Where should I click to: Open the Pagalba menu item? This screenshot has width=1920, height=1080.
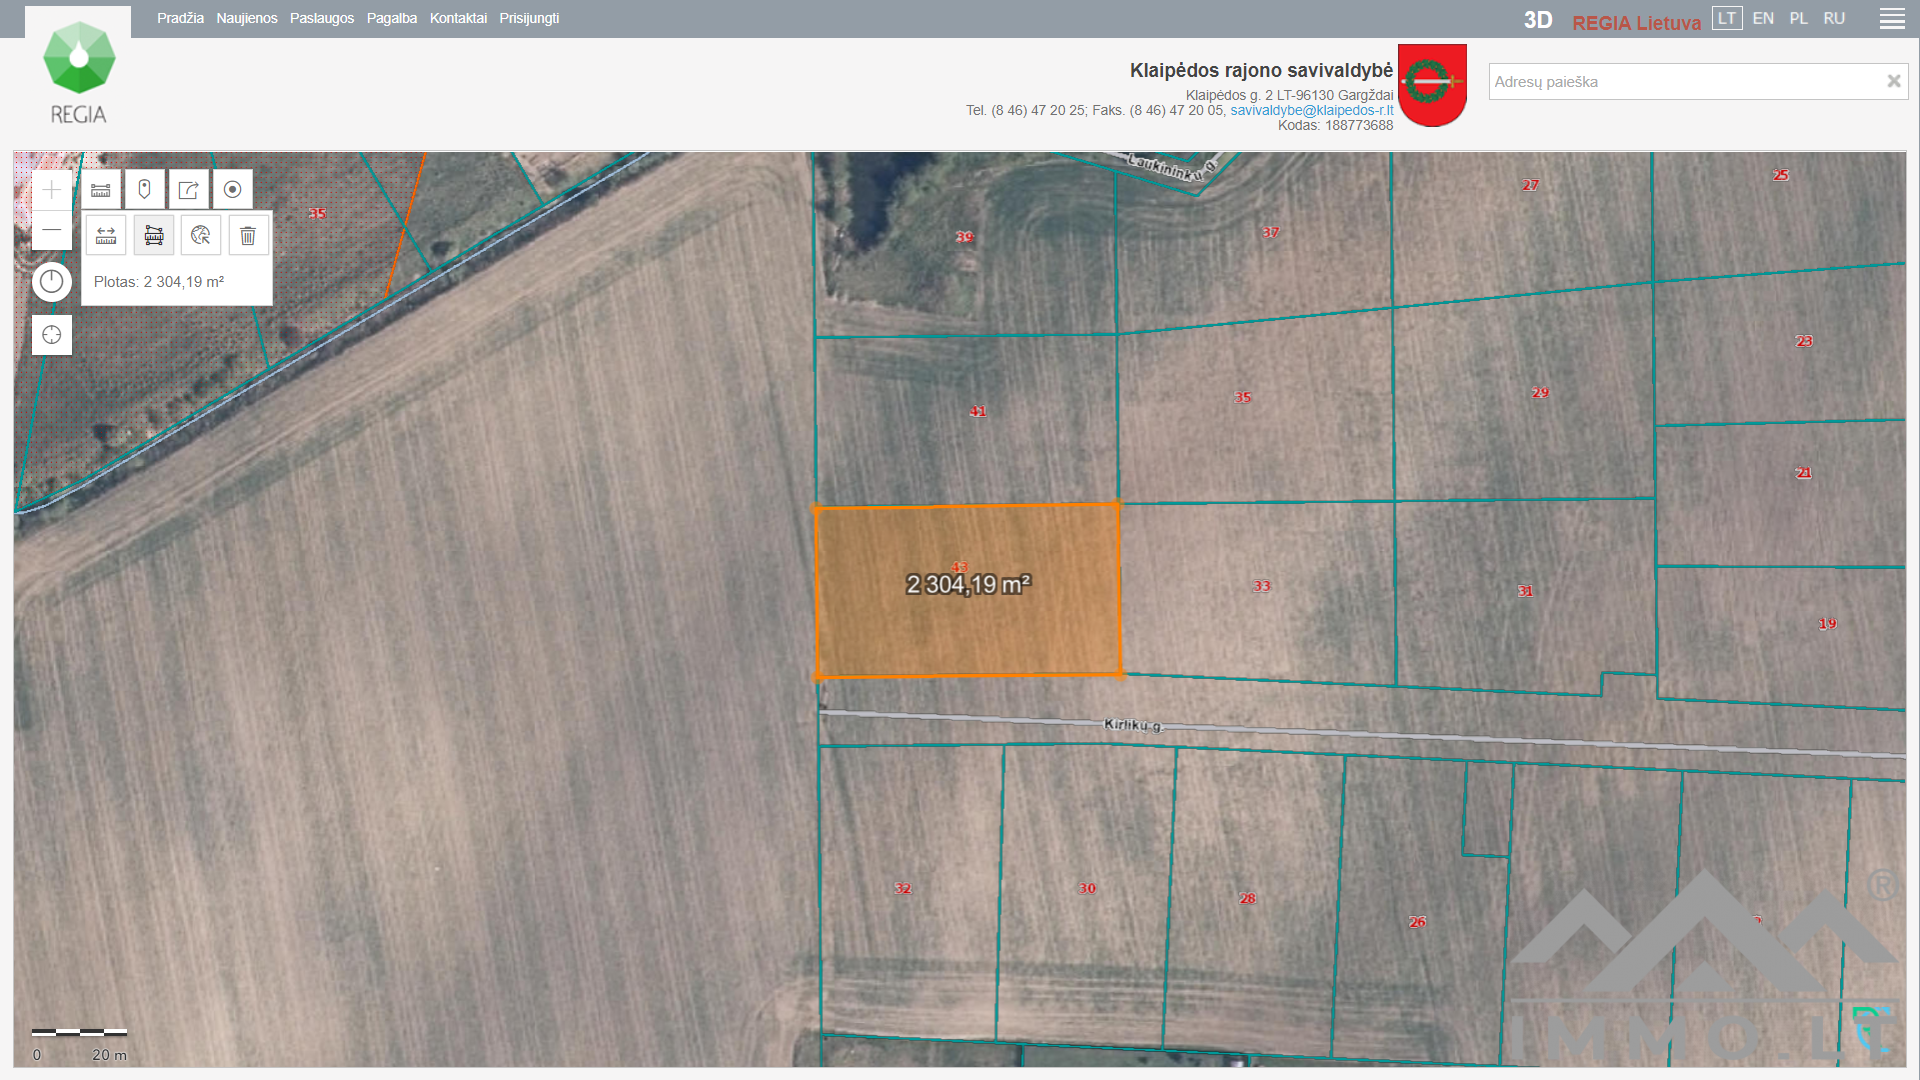392,18
